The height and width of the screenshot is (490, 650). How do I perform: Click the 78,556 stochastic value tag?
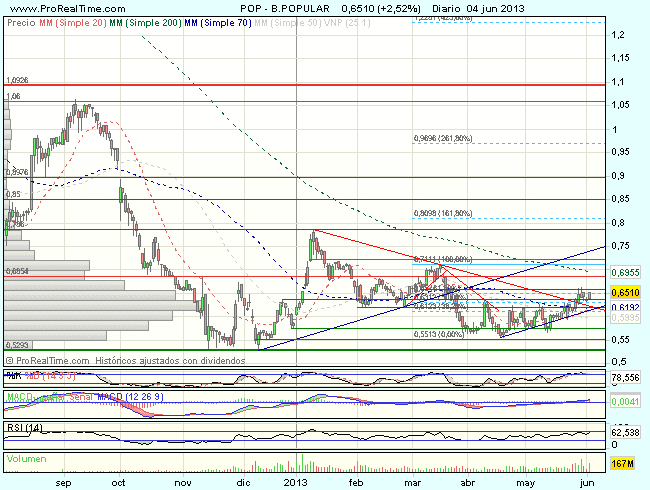[x=625, y=379]
